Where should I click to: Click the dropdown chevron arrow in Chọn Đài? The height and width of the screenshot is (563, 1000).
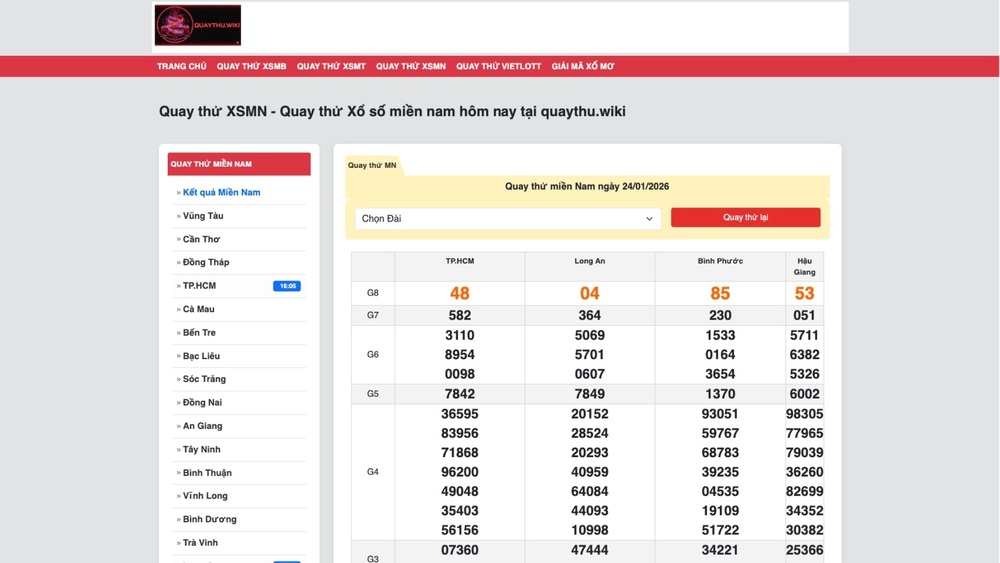click(x=649, y=219)
